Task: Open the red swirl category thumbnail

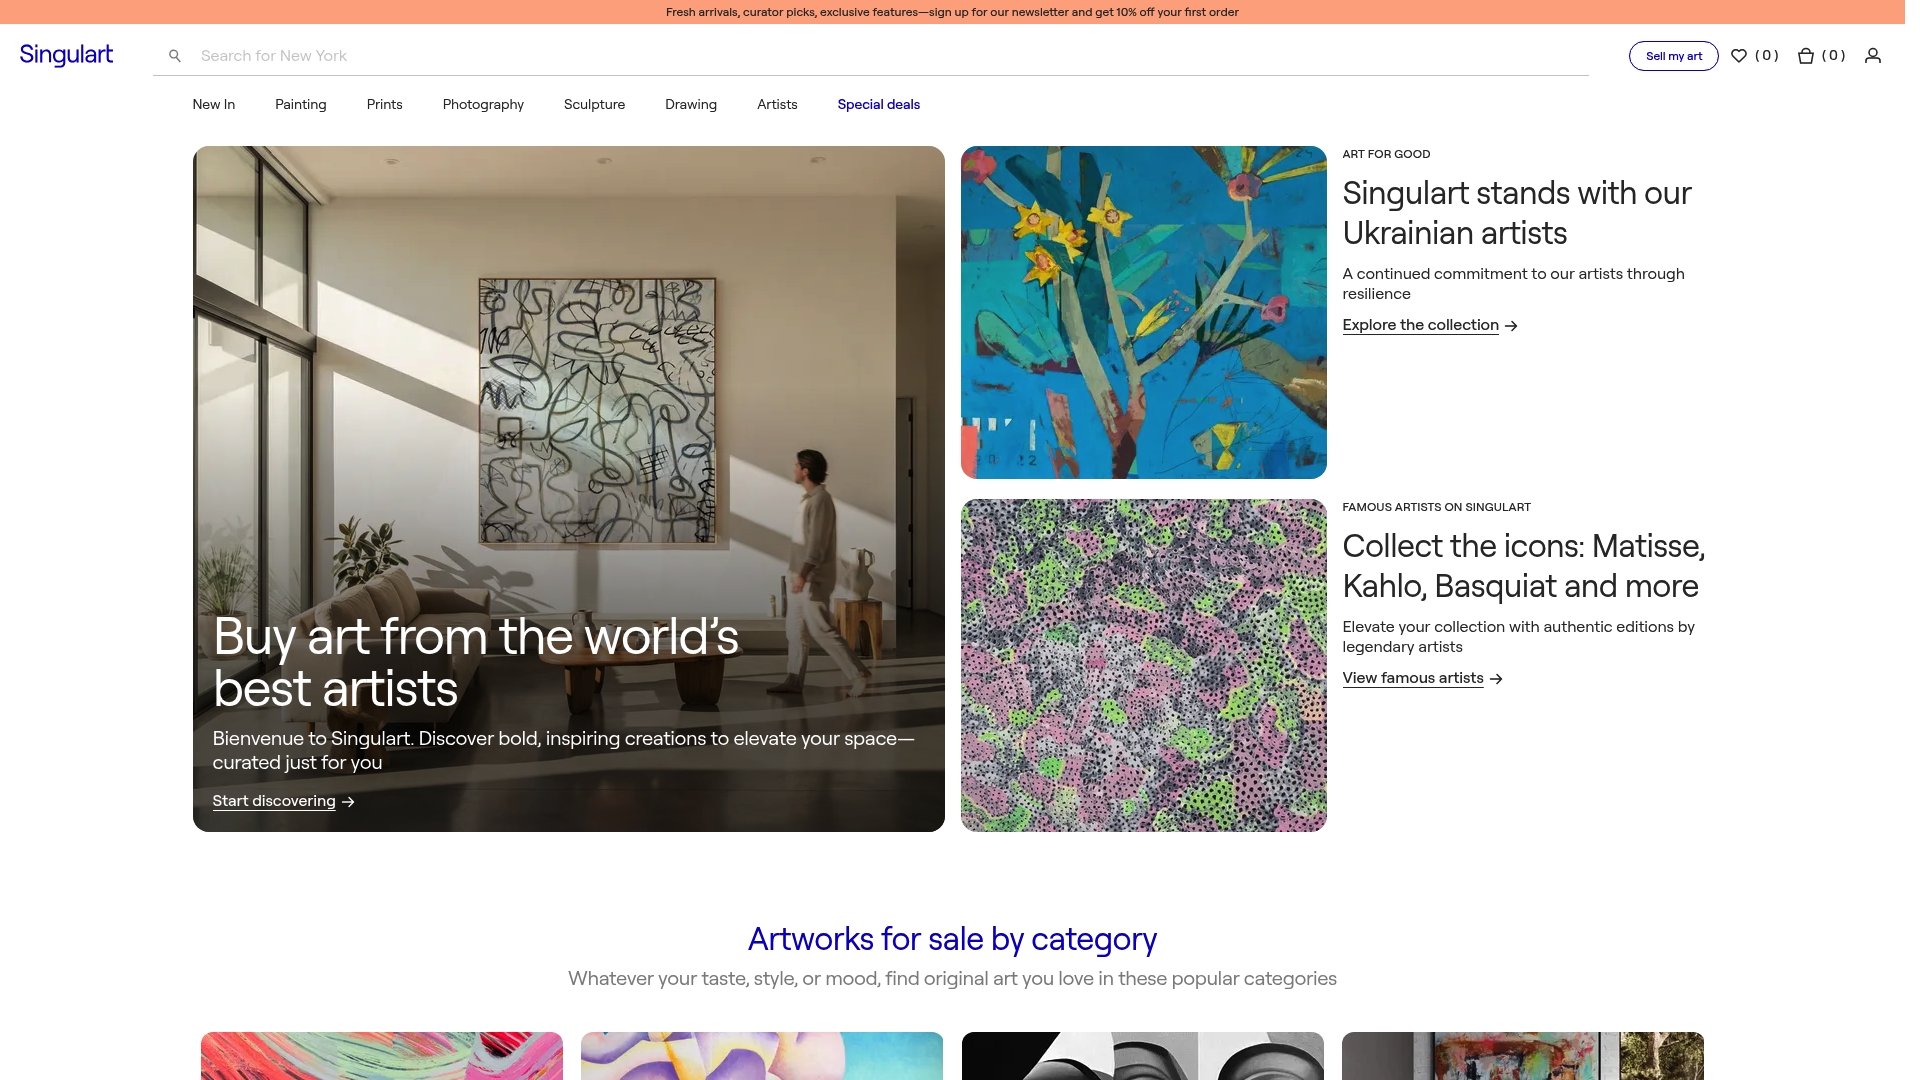Action: point(382,1056)
